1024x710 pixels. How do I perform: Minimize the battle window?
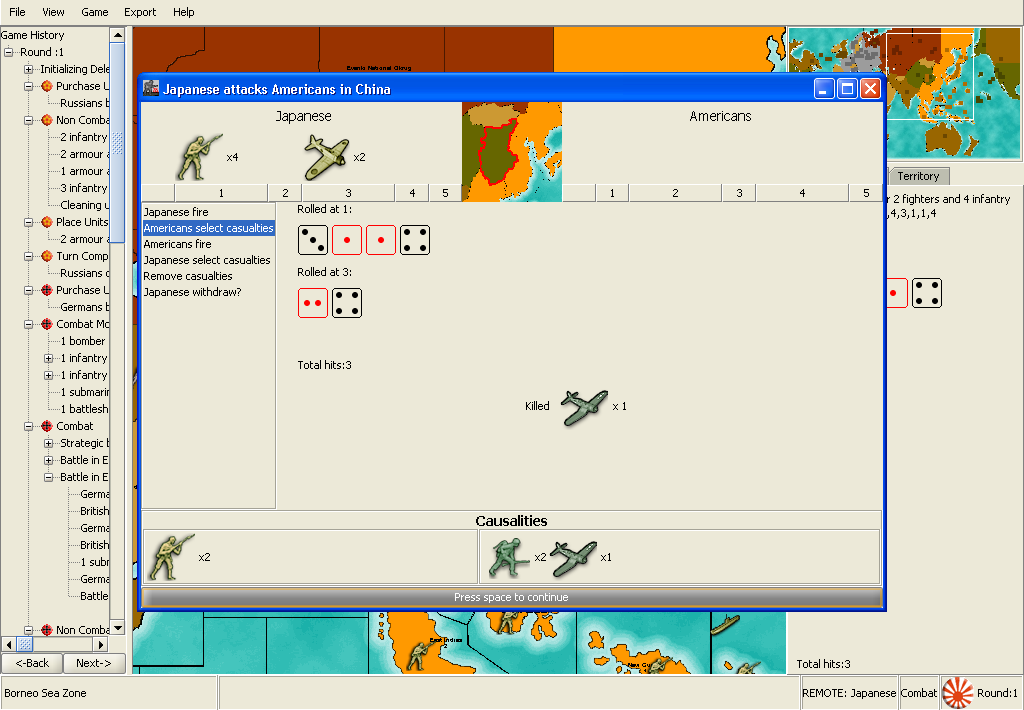click(x=824, y=88)
